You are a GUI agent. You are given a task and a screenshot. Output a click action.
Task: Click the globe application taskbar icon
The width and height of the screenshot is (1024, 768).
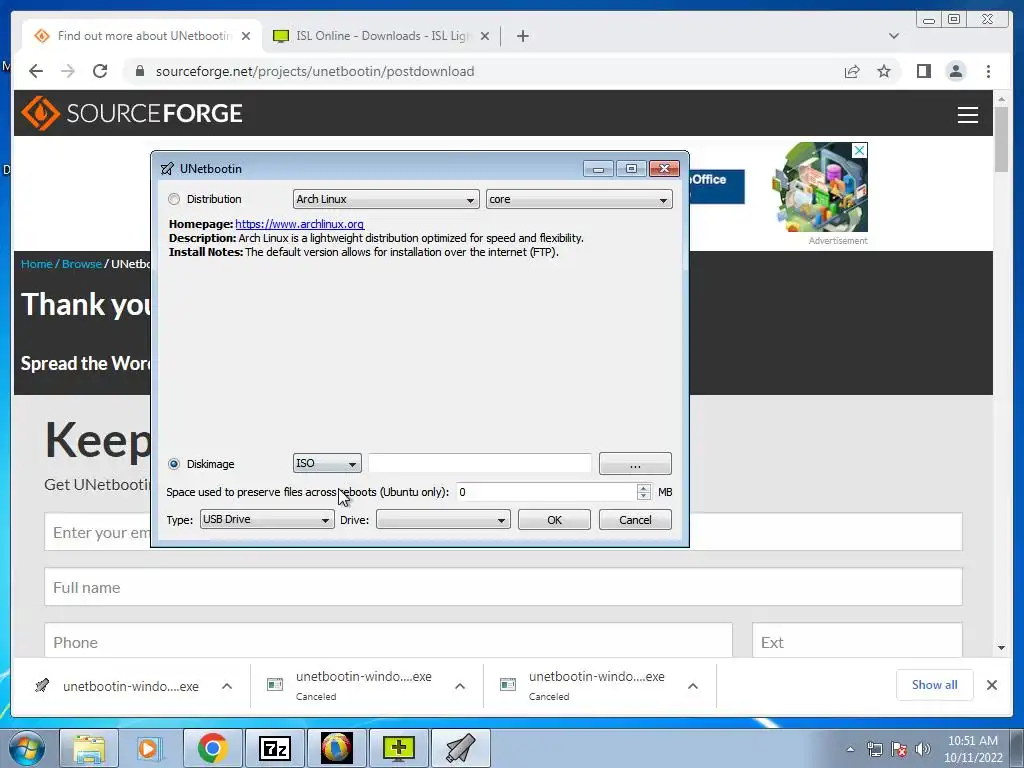click(x=336, y=748)
